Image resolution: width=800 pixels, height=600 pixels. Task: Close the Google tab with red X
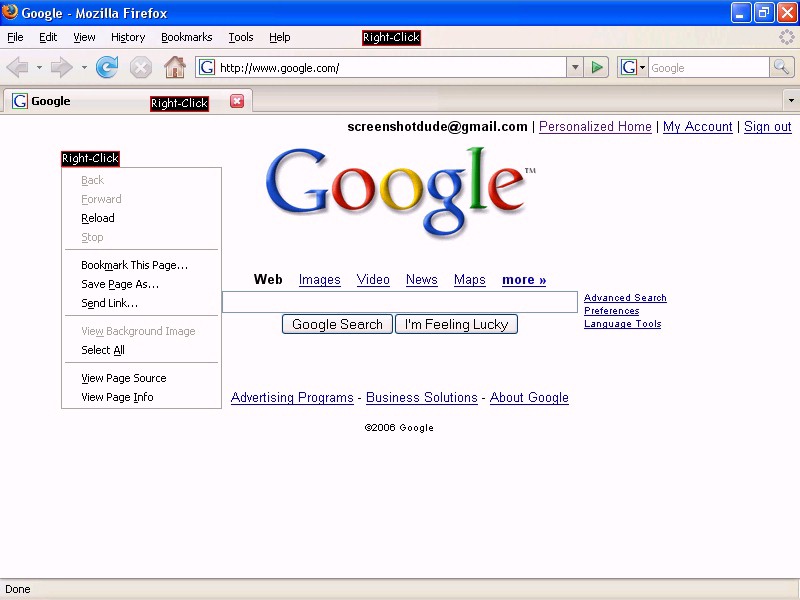point(237,101)
